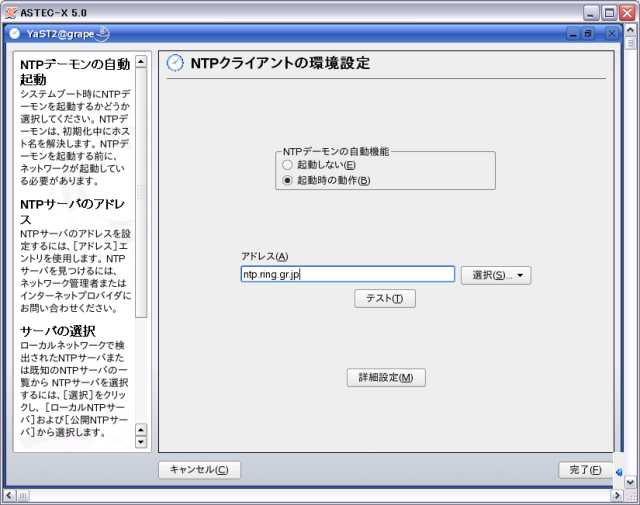Image resolution: width=640 pixels, height=505 pixels.
Task: Click the NTP client clock icon in header
Action: tap(176, 63)
